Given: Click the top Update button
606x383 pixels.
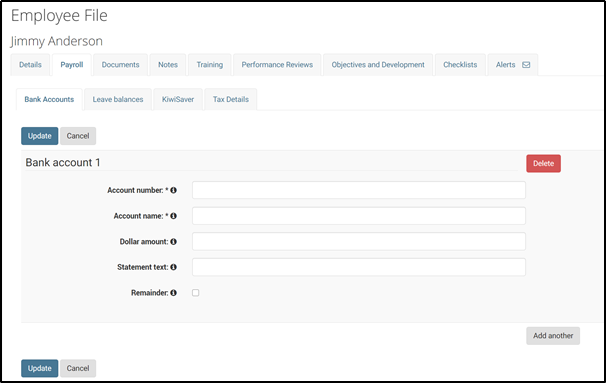Looking at the screenshot, I should click(x=39, y=136).
